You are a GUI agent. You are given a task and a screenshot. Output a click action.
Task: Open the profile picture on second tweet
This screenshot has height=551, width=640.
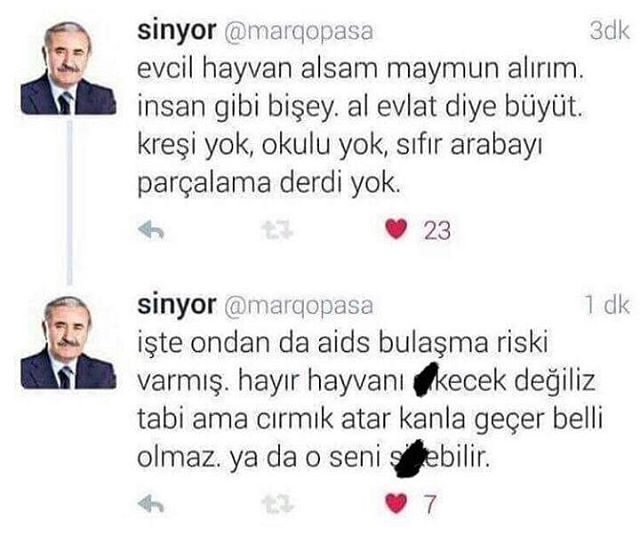[x=68, y=342]
